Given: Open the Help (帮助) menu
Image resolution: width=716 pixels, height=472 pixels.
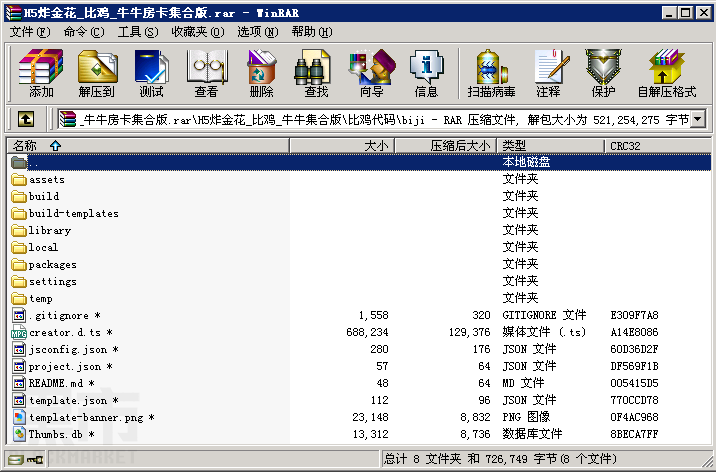Looking at the screenshot, I should point(312,32).
